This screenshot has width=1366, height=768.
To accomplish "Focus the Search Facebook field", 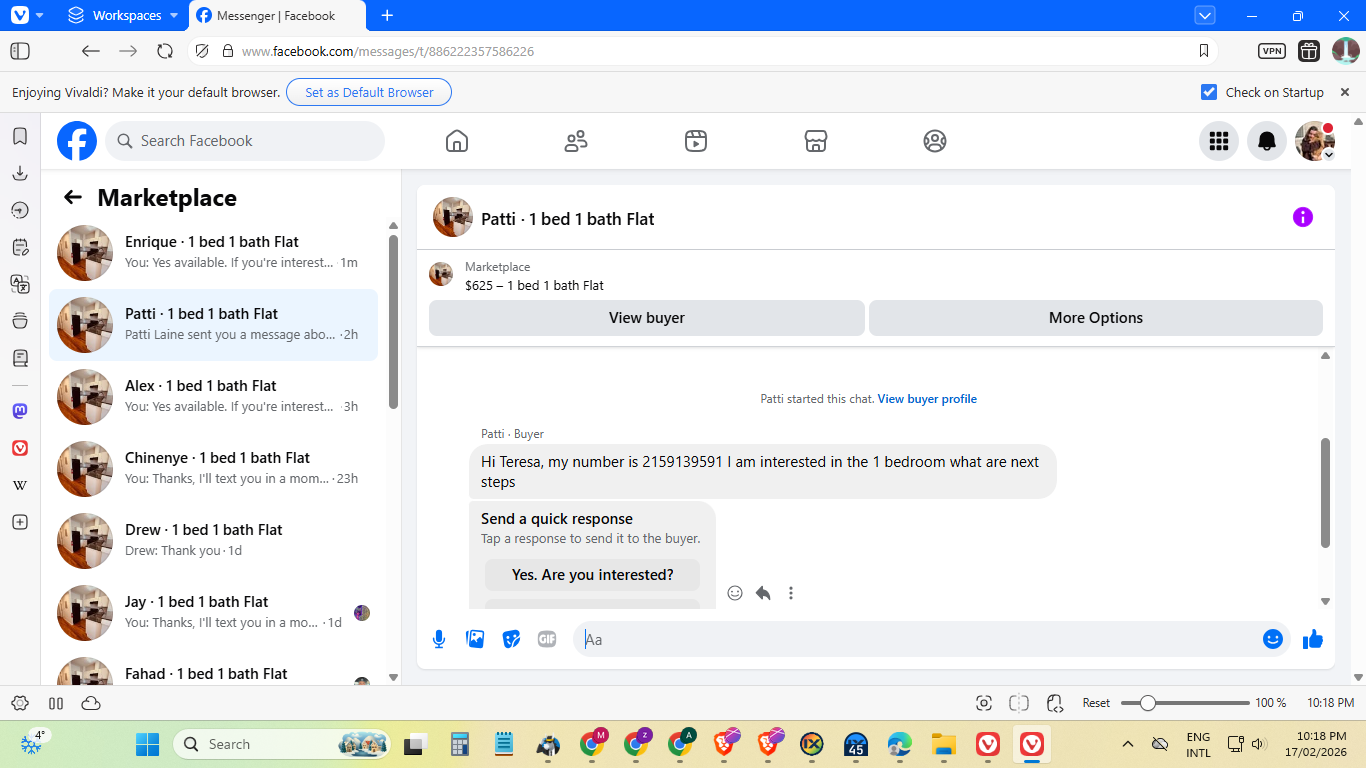I will (x=245, y=141).
